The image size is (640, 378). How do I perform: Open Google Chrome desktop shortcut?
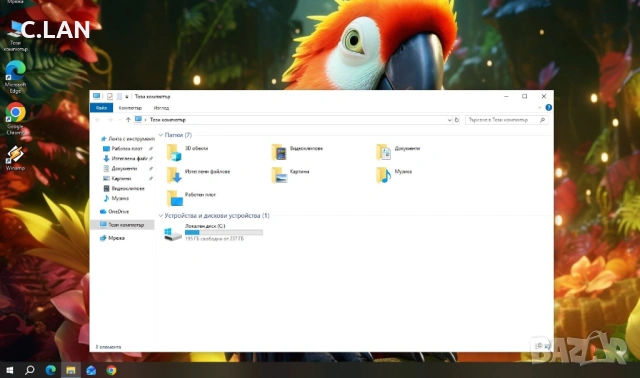tap(15, 119)
